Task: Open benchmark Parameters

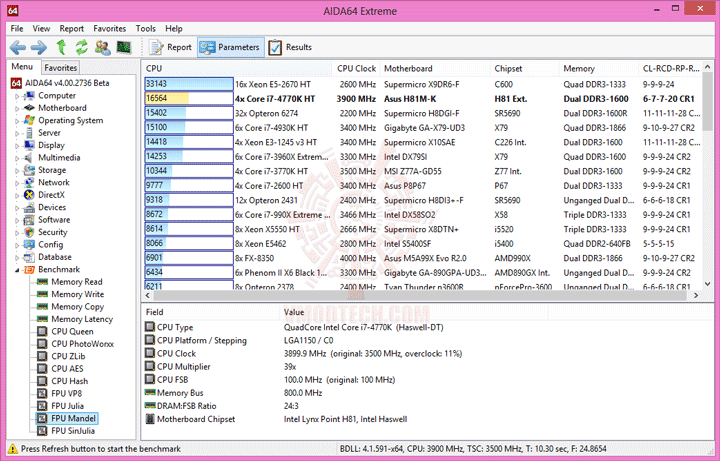Action: (x=231, y=47)
